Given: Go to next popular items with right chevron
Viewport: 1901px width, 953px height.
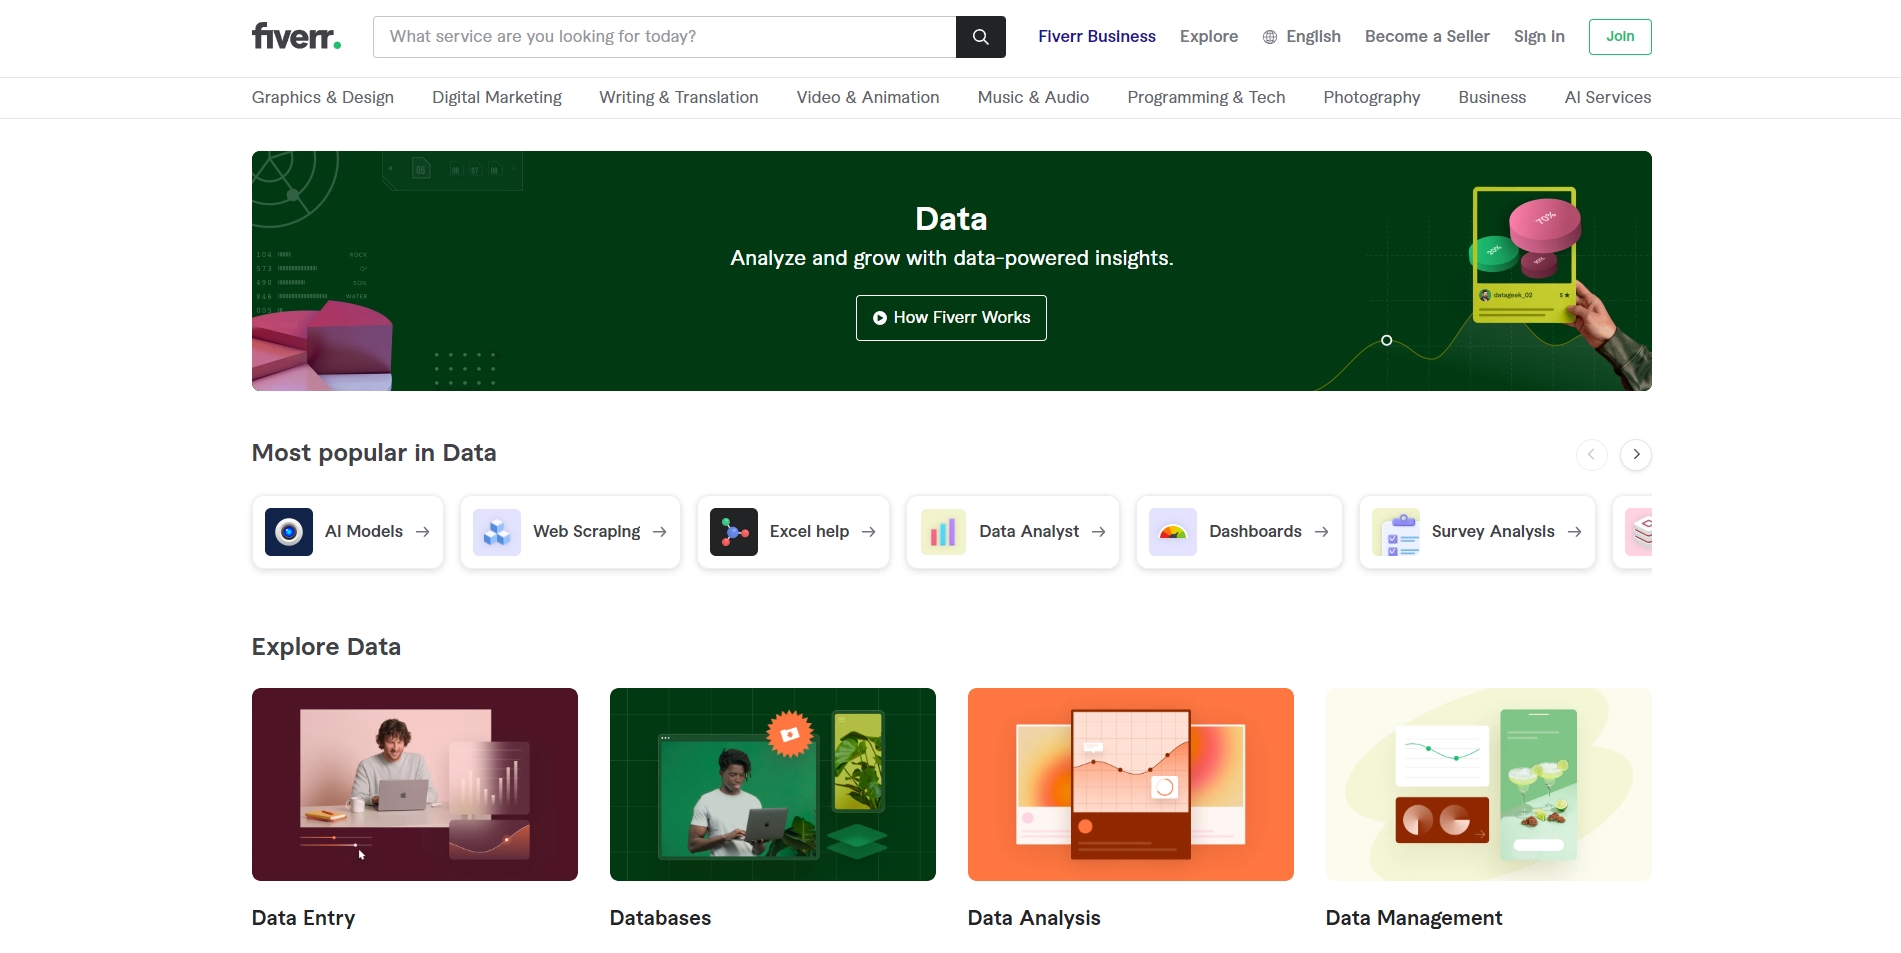Looking at the screenshot, I should point(1636,454).
